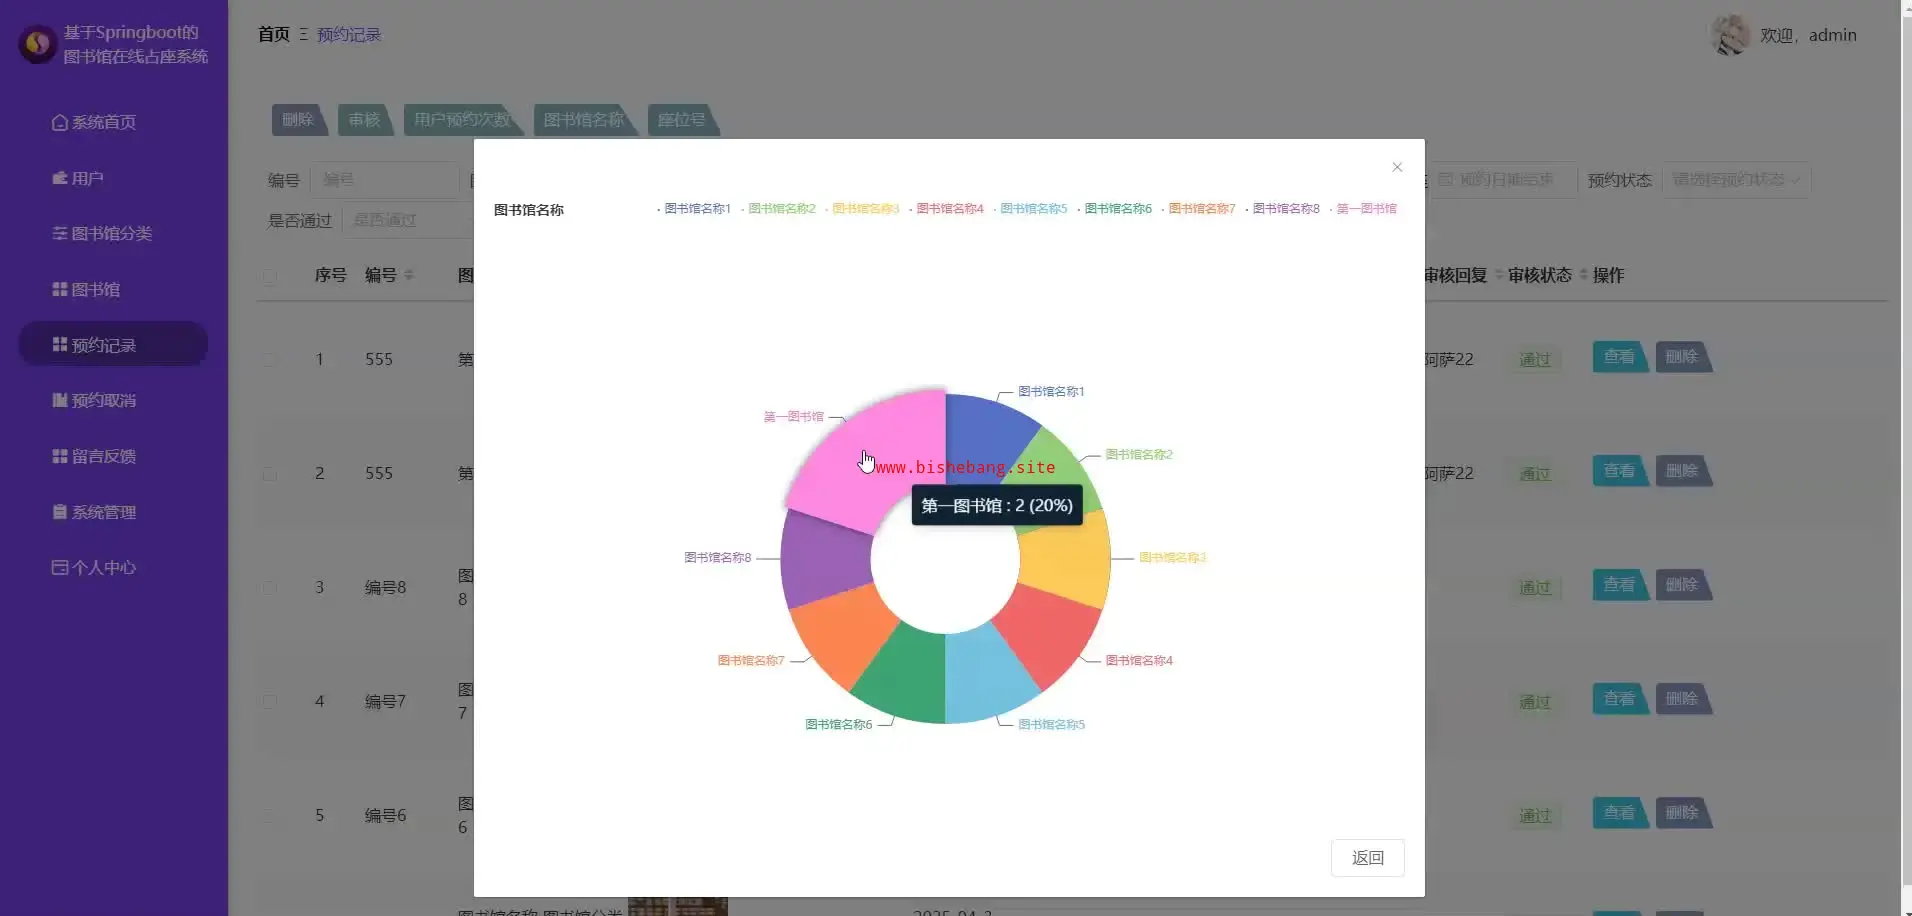Click the 预约日期结束 date input

click(1503, 180)
